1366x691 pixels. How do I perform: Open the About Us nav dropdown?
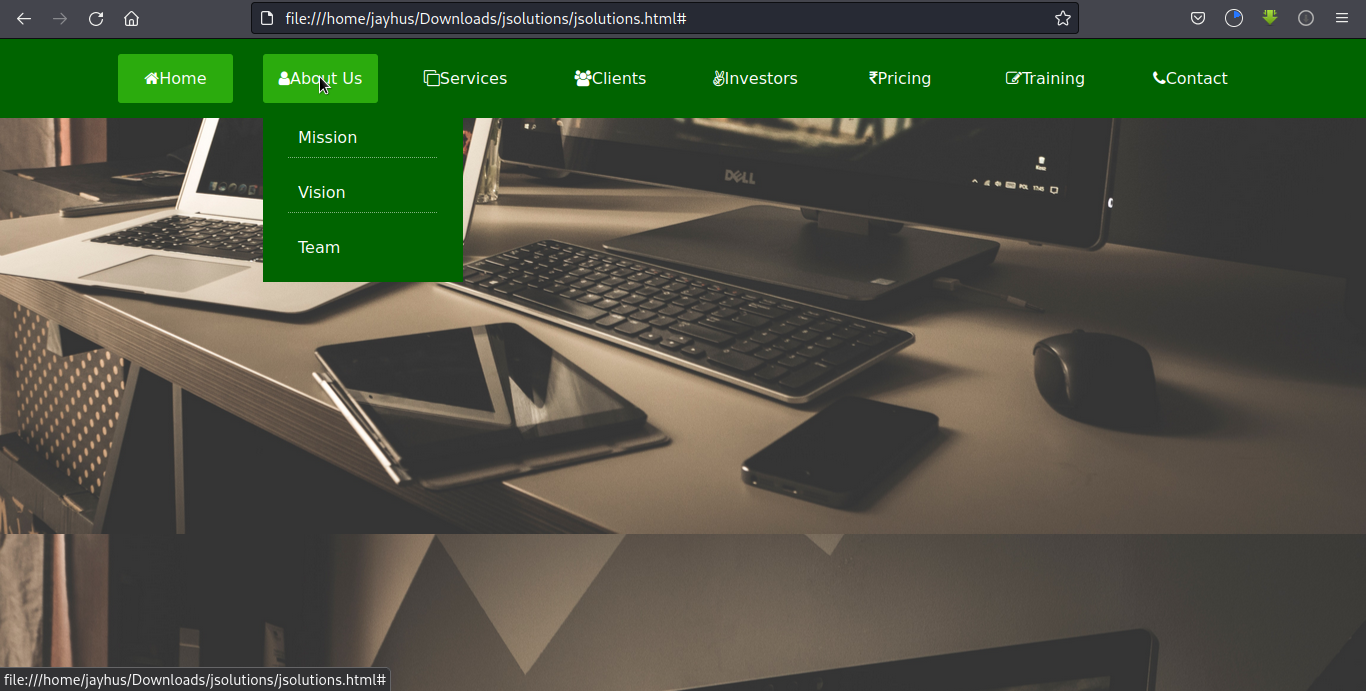point(320,78)
